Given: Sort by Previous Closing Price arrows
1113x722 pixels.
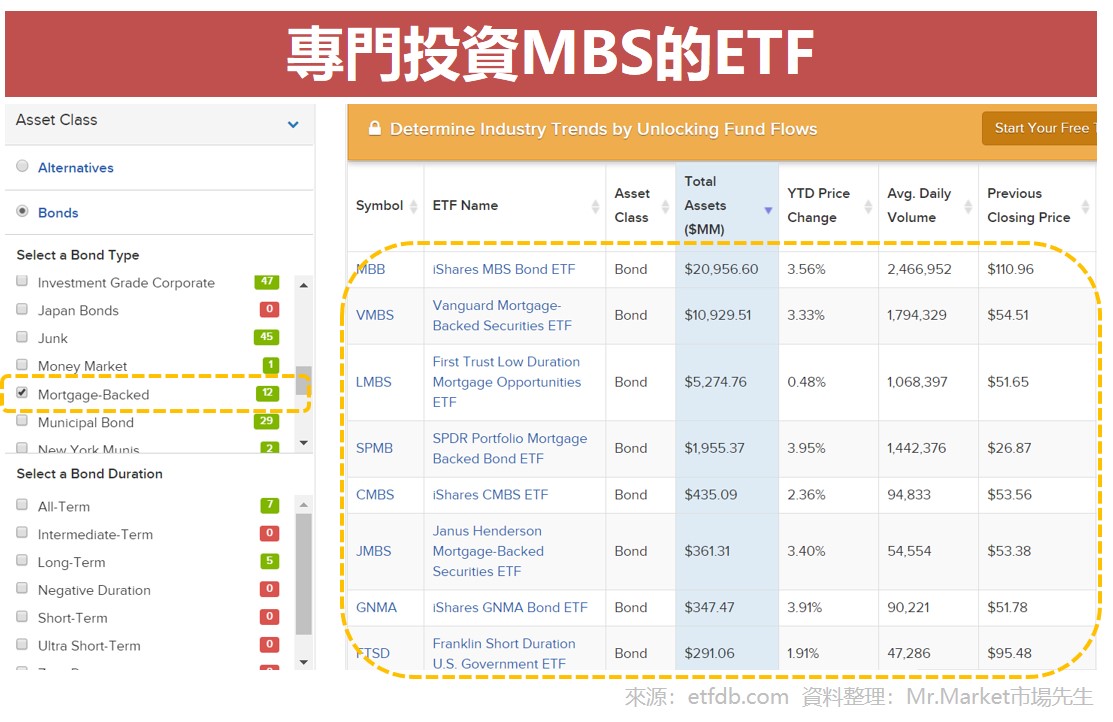Looking at the screenshot, I should pos(1085,206).
